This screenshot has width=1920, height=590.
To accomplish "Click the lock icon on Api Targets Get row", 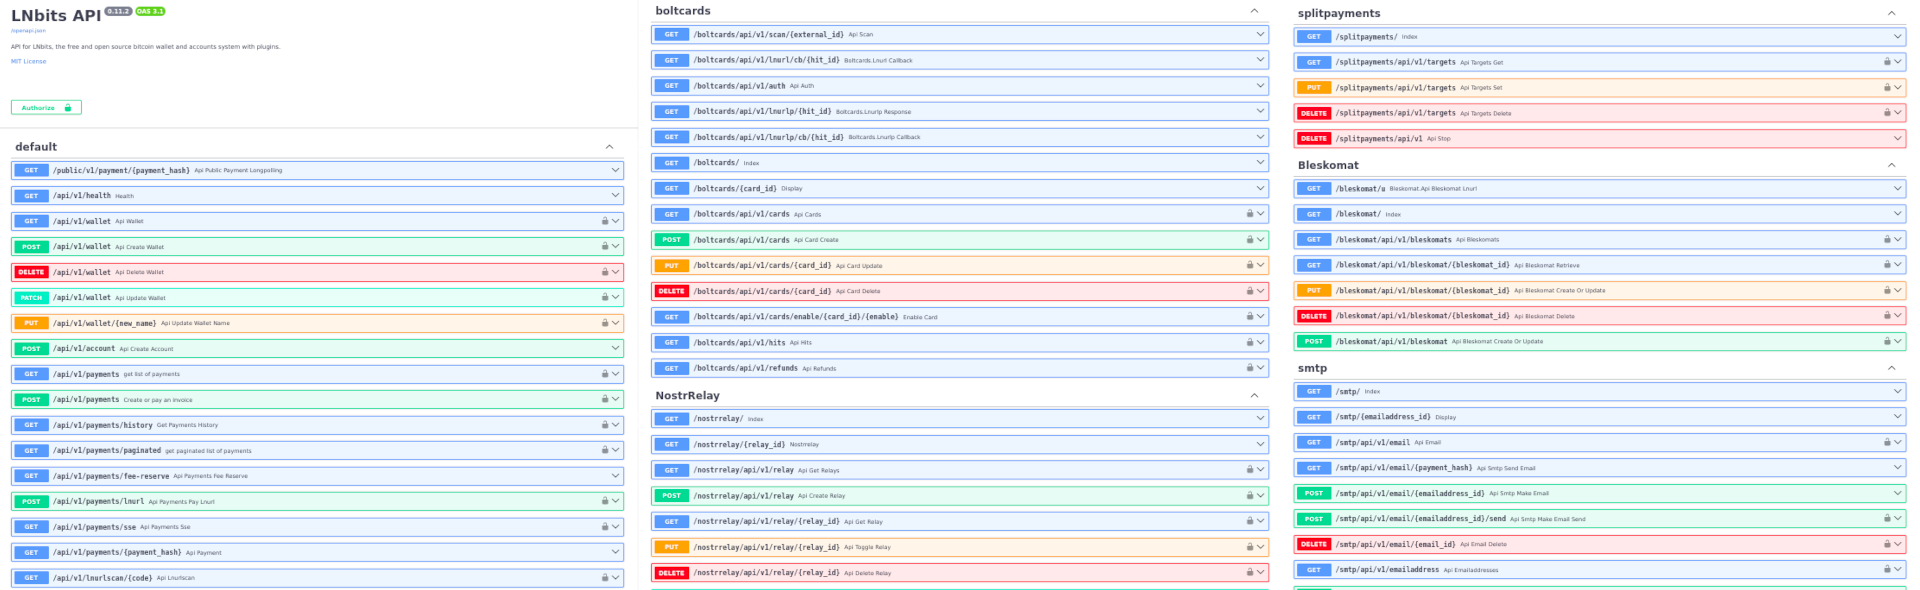I will coord(1887,62).
